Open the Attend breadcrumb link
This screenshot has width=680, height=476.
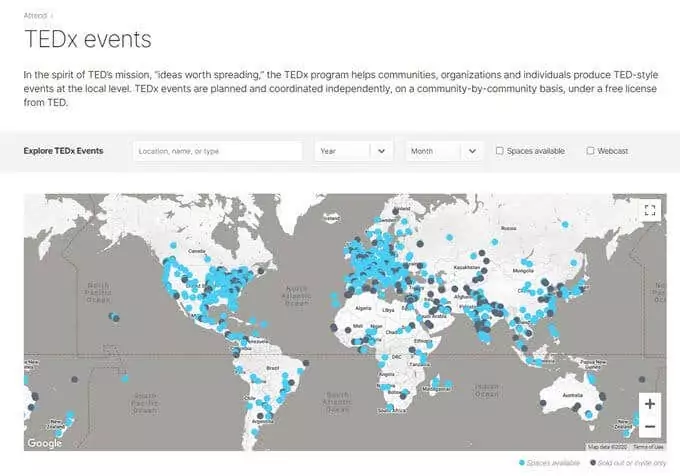tap(35, 16)
